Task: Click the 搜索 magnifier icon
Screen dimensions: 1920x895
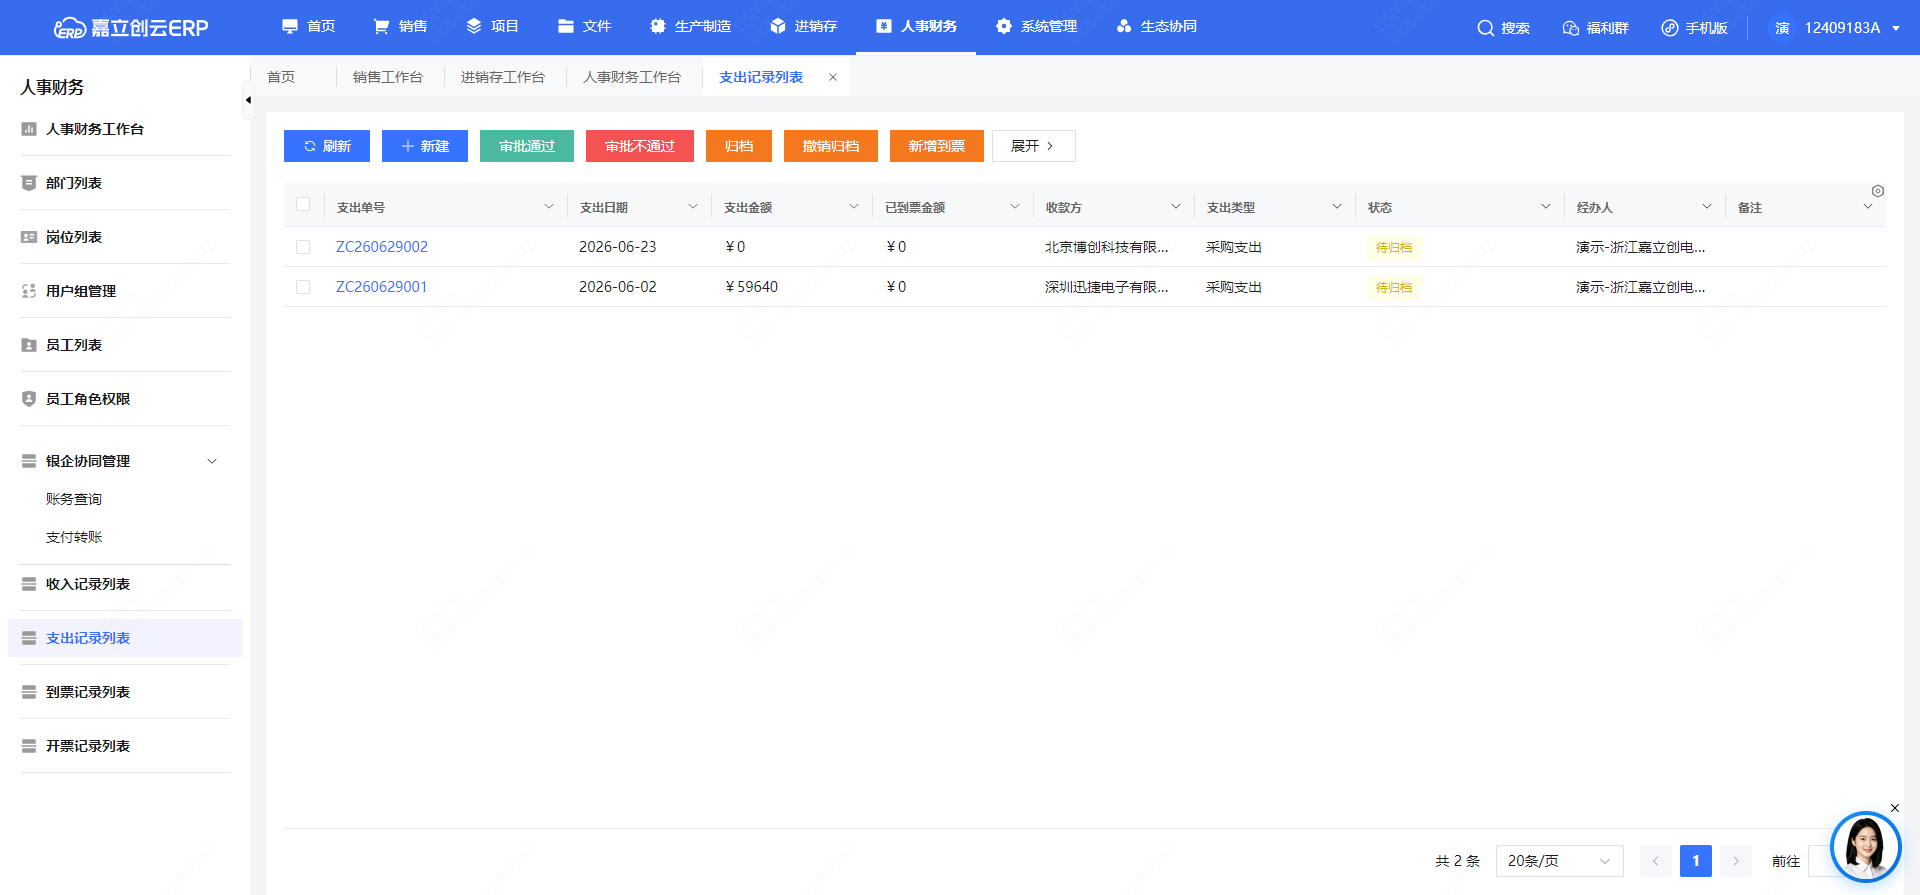Action: point(1486,28)
